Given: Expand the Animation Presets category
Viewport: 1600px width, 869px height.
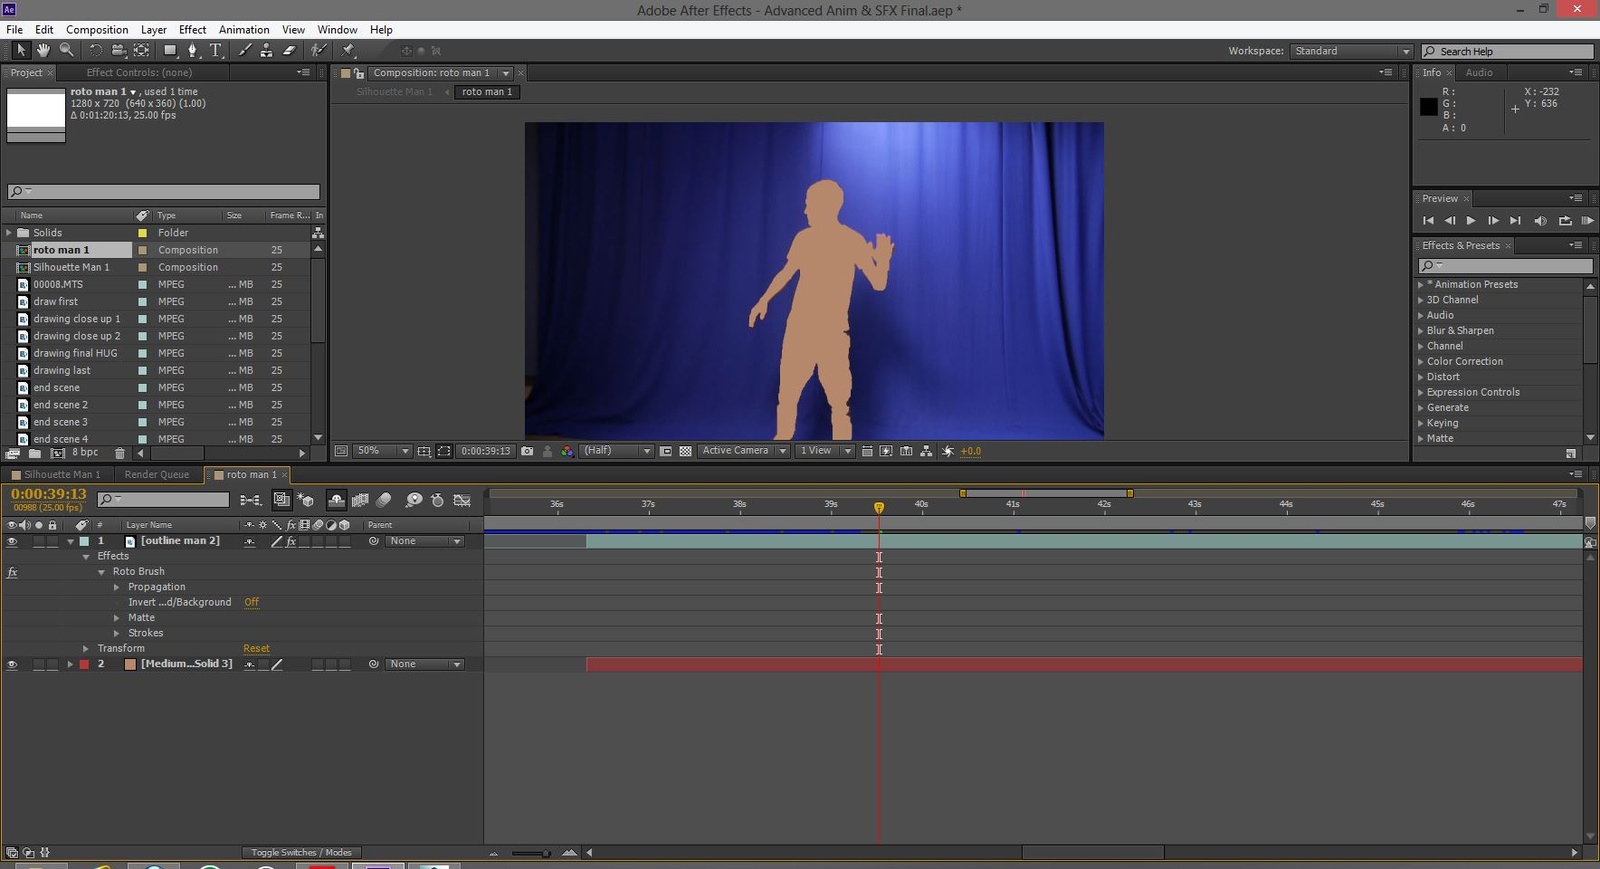Looking at the screenshot, I should 1420,285.
